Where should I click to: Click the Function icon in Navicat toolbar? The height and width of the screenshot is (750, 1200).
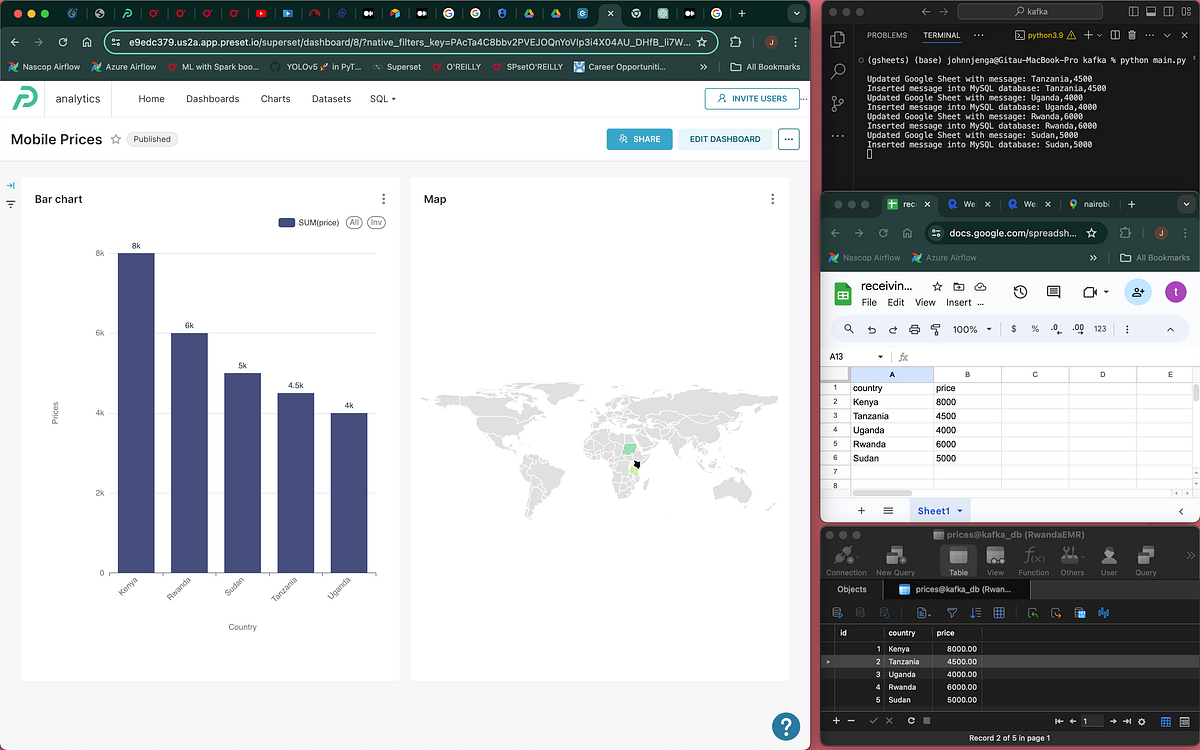coord(1031,557)
